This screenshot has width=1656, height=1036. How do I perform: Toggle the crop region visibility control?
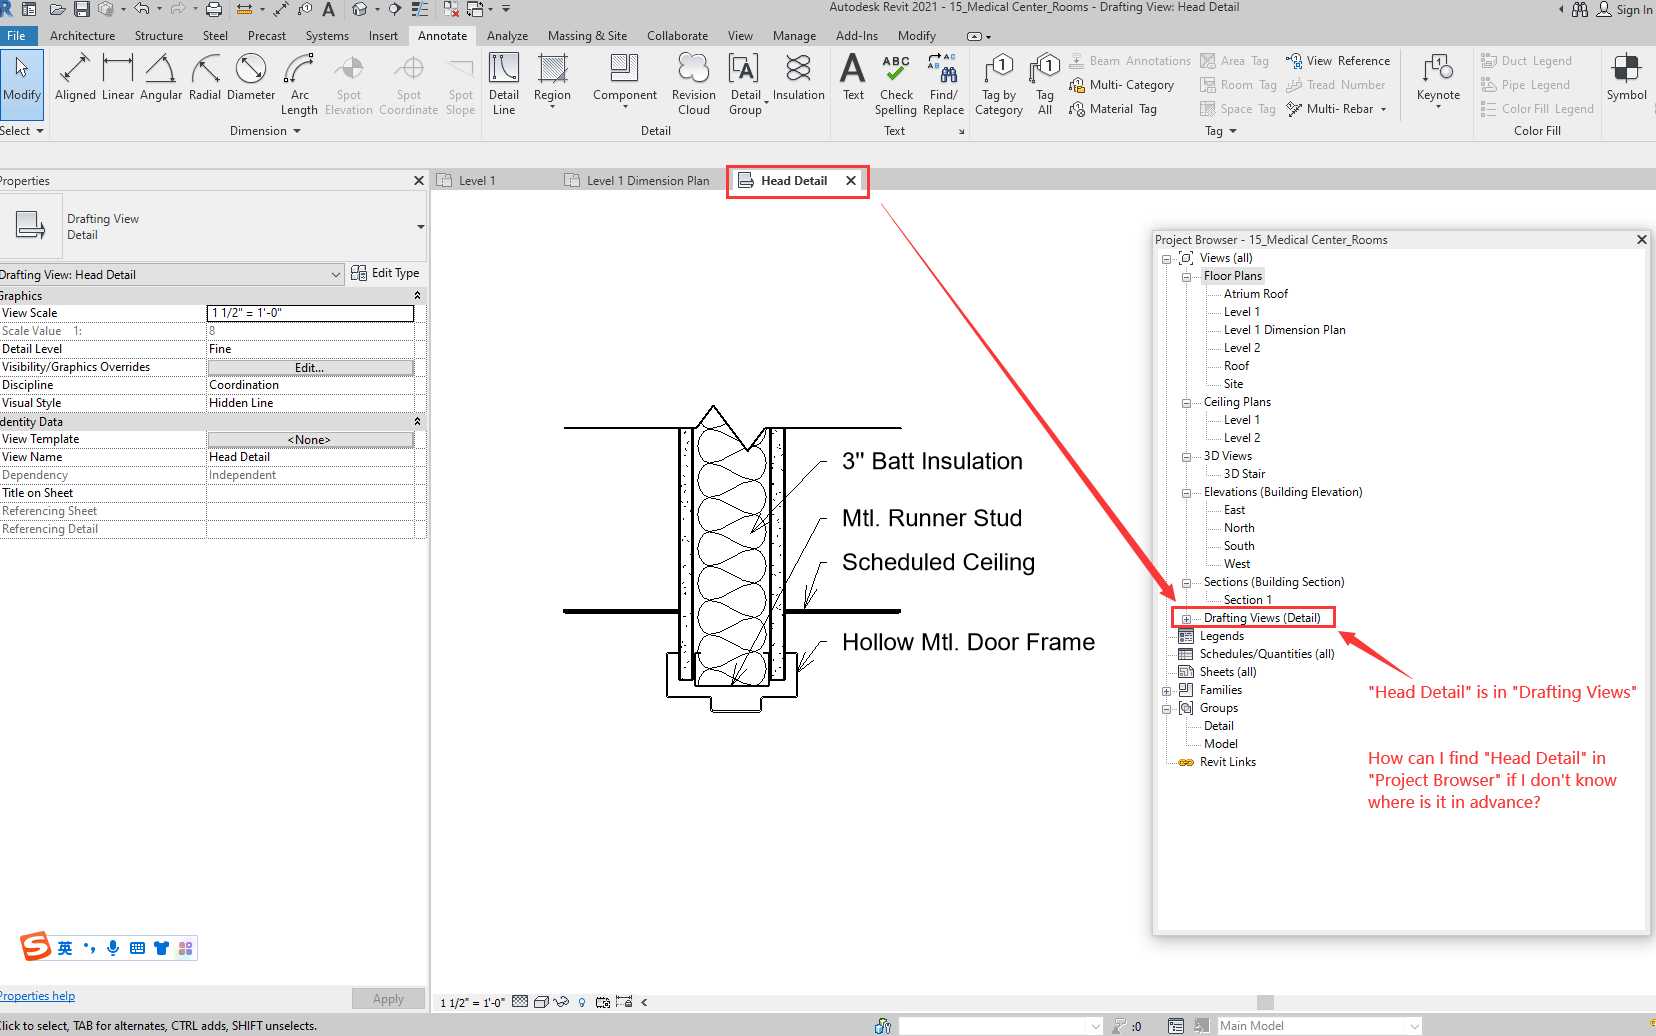[x=603, y=1001]
